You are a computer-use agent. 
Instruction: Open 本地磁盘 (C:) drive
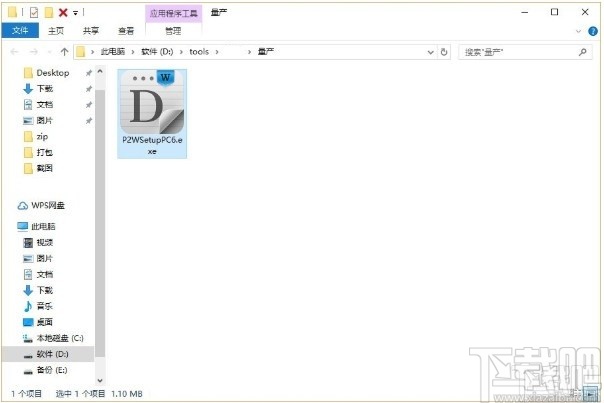click(x=60, y=338)
